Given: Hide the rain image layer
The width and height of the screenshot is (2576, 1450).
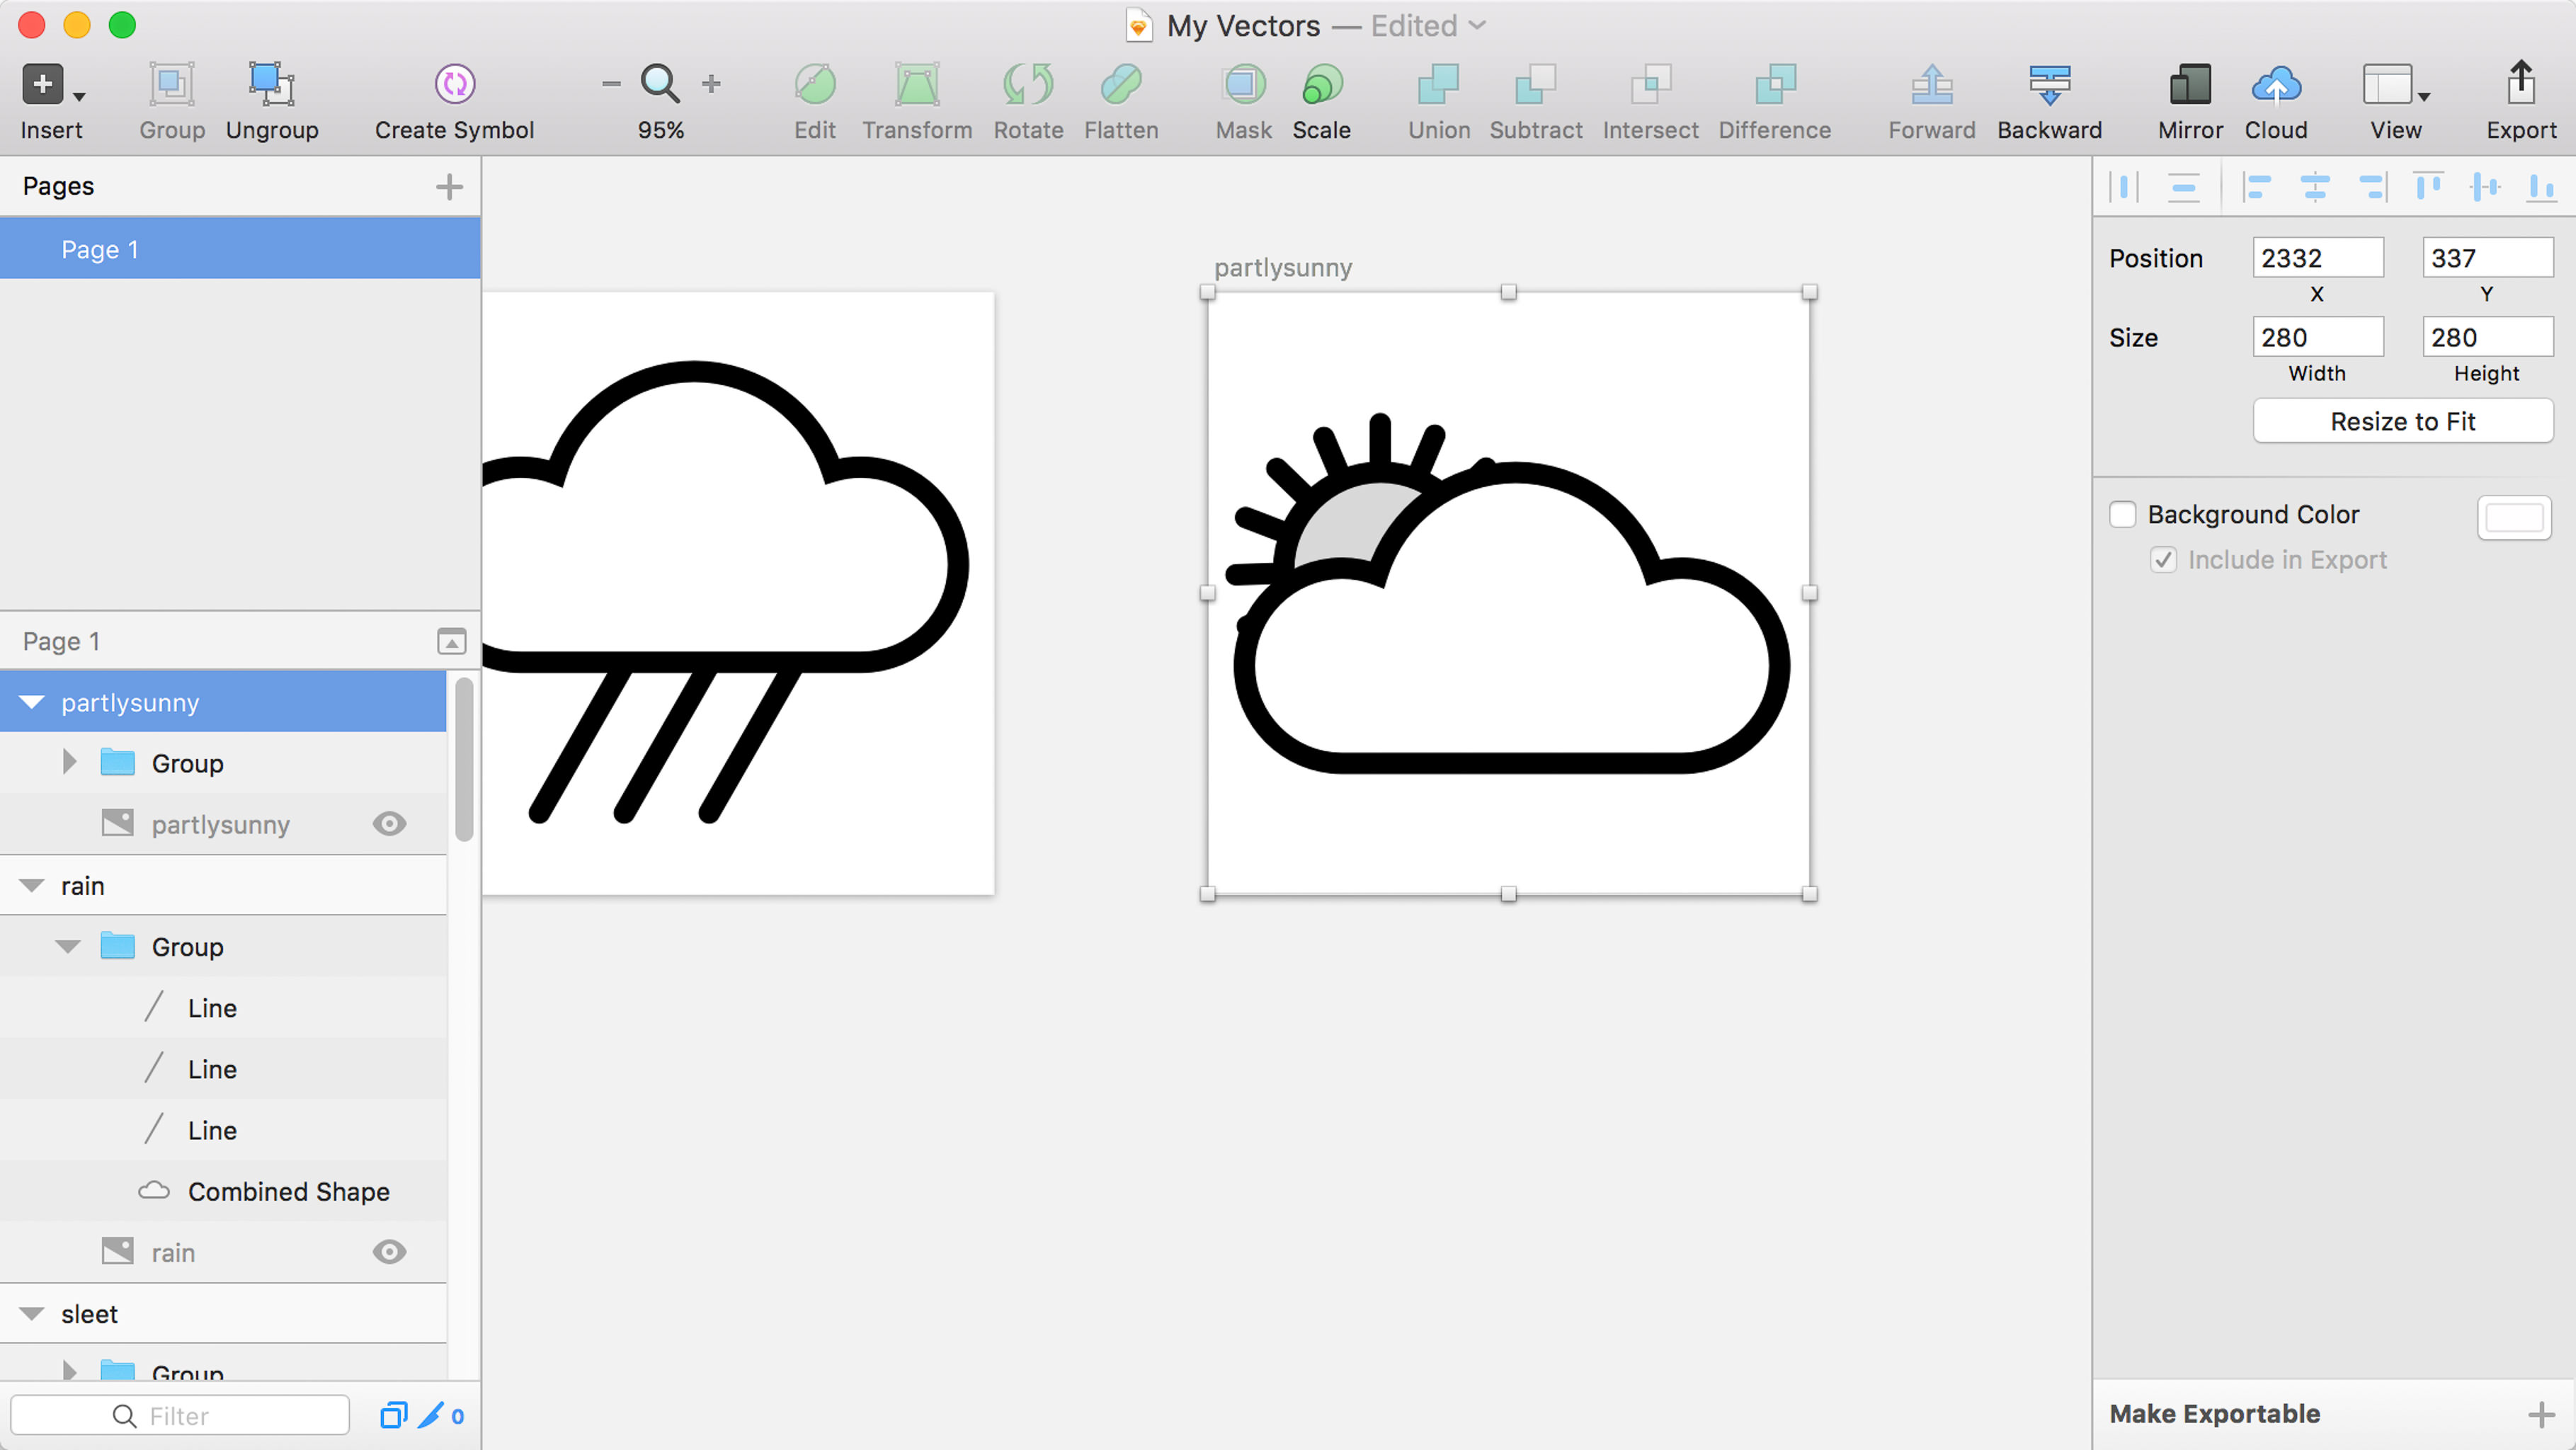Looking at the screenshot, I should coord(389,1252).
